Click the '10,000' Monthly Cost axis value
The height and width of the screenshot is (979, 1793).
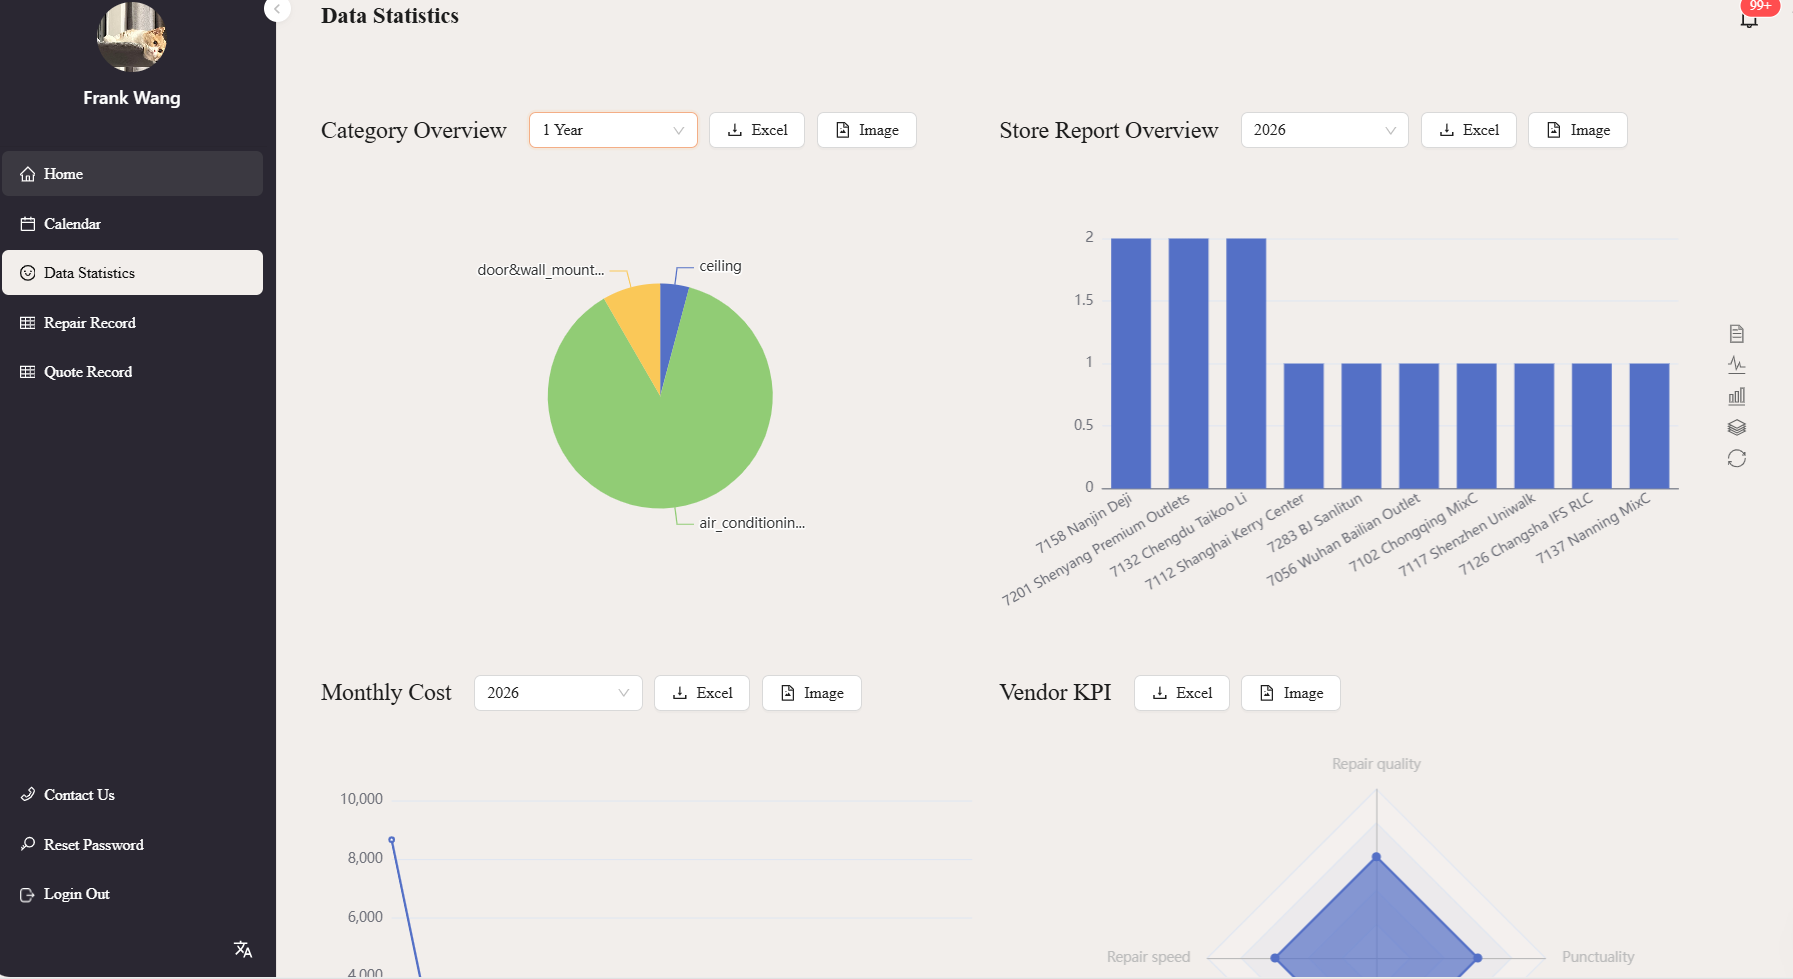pyautogui.click(x=361, y=799)
